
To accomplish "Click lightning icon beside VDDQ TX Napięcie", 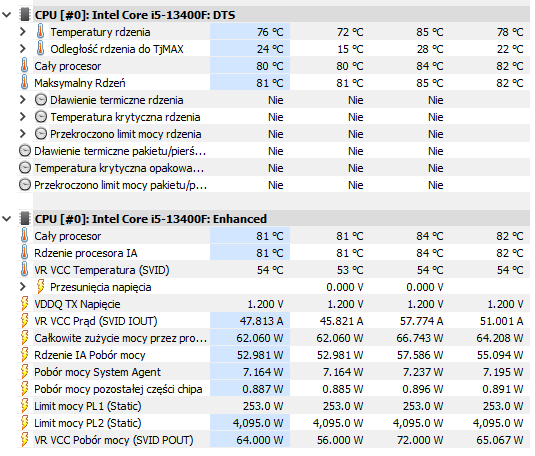I will click(24, 303).
